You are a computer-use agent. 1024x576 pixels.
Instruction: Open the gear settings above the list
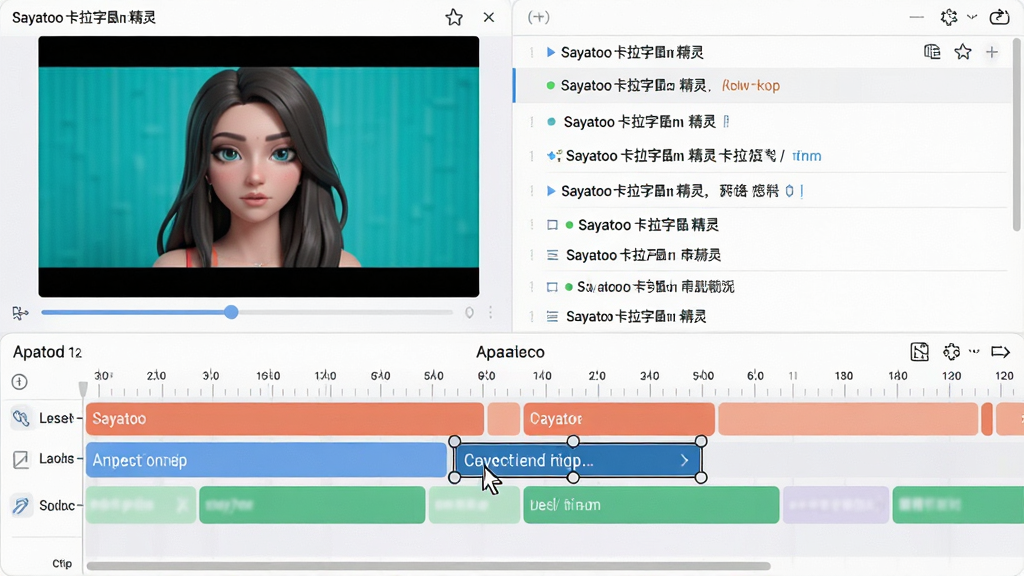pyautogui.click(x=949, y=17)
